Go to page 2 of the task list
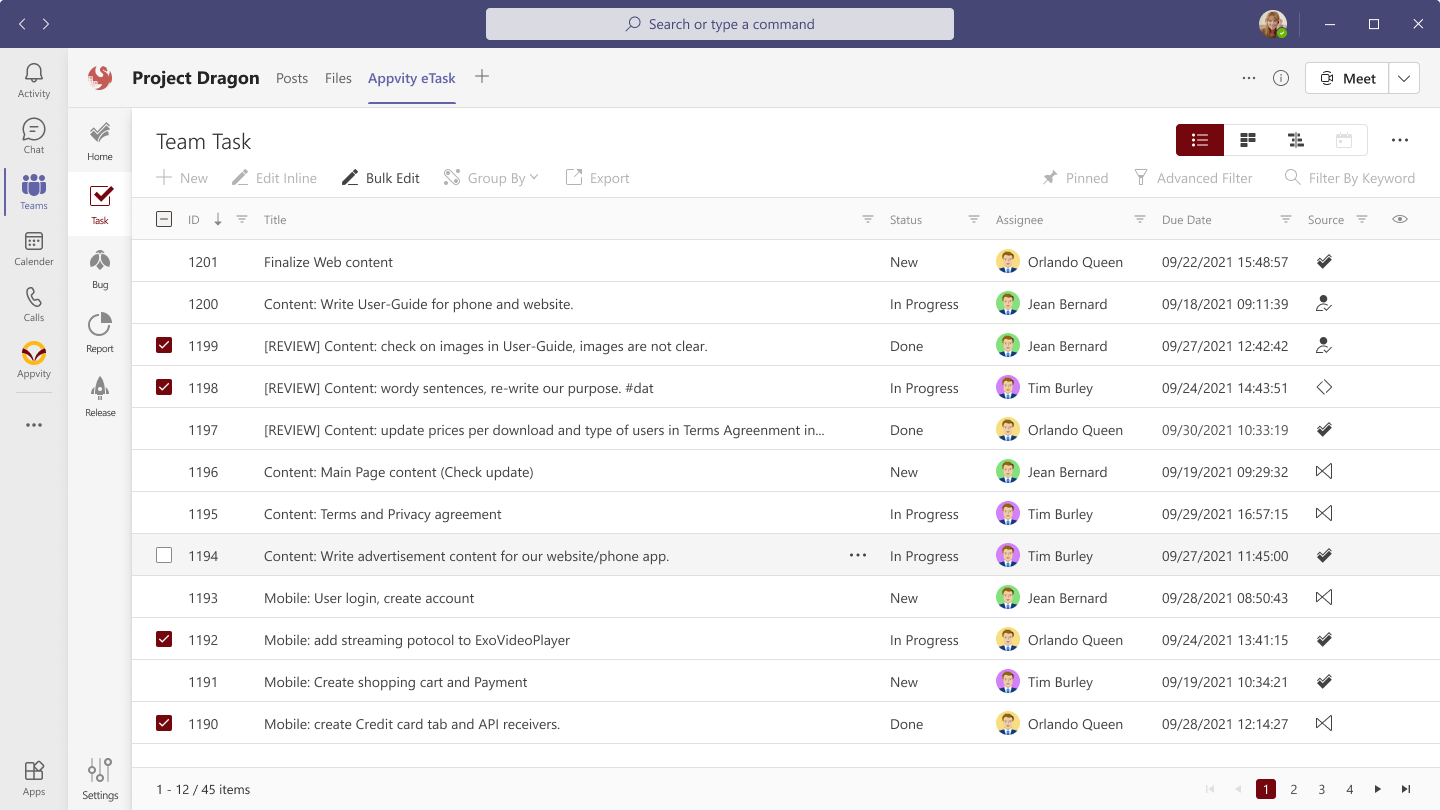1440x810 pixels. click(1294, 789)
